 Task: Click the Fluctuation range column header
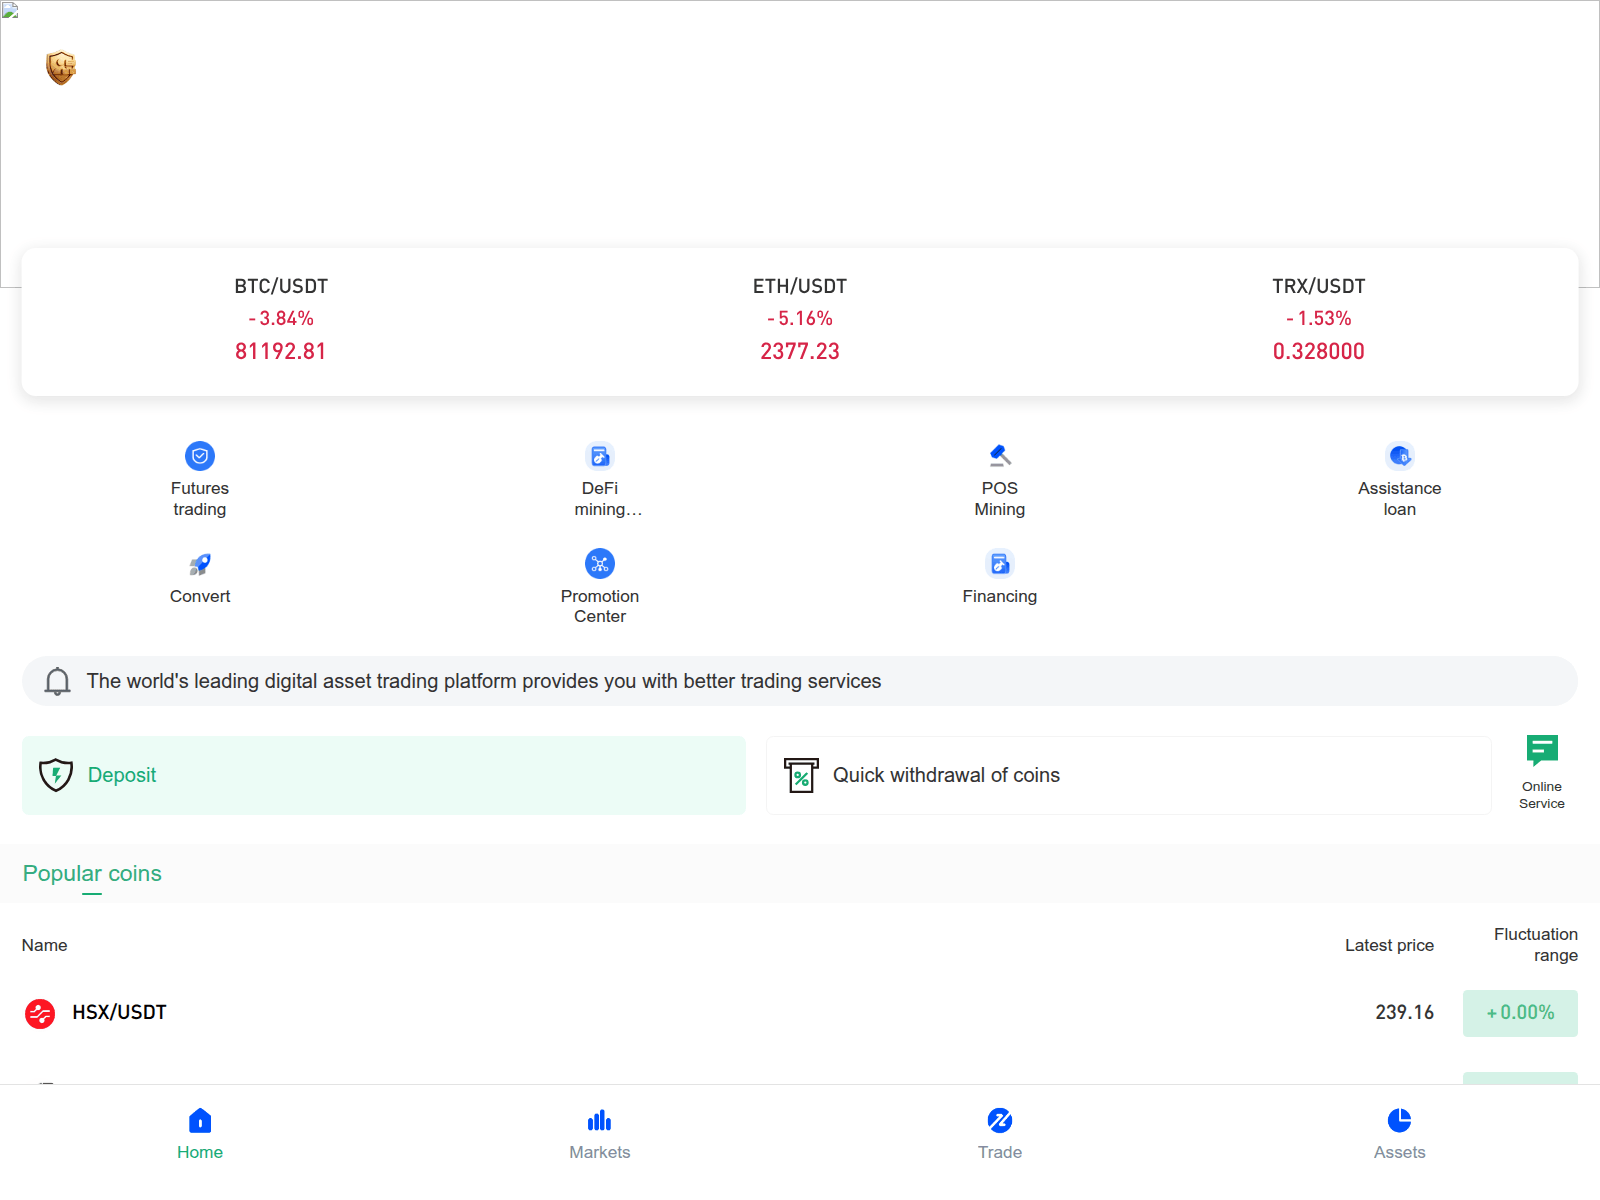(1536, 945)
